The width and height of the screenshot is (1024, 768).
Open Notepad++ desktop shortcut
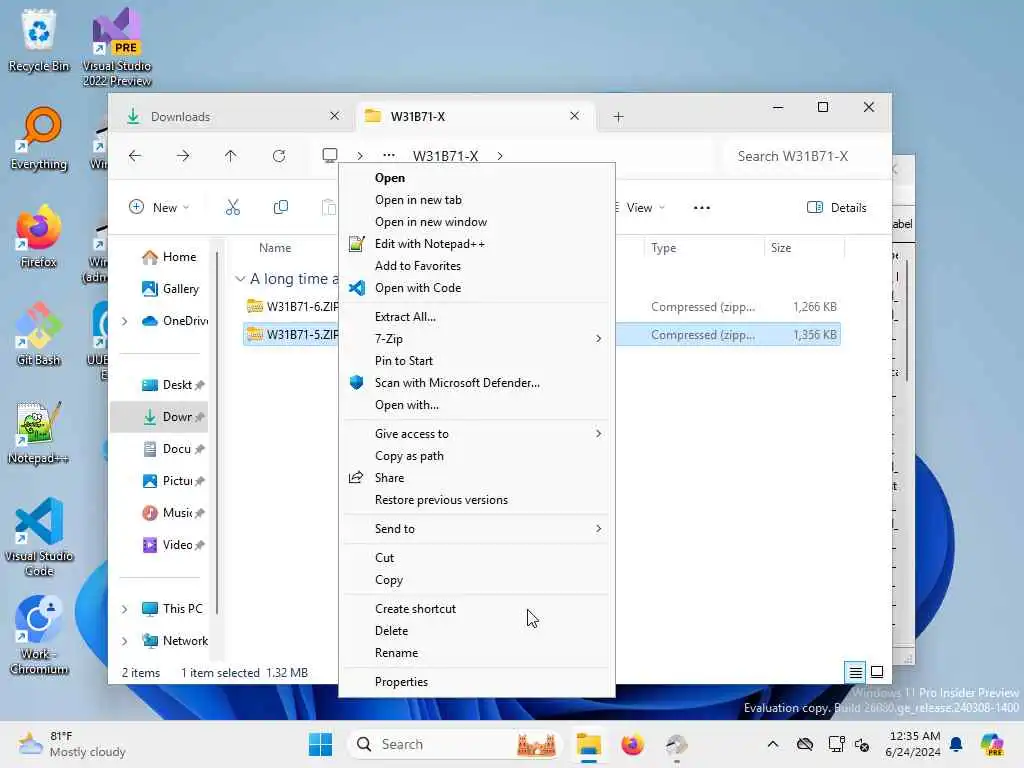point(39,432)
